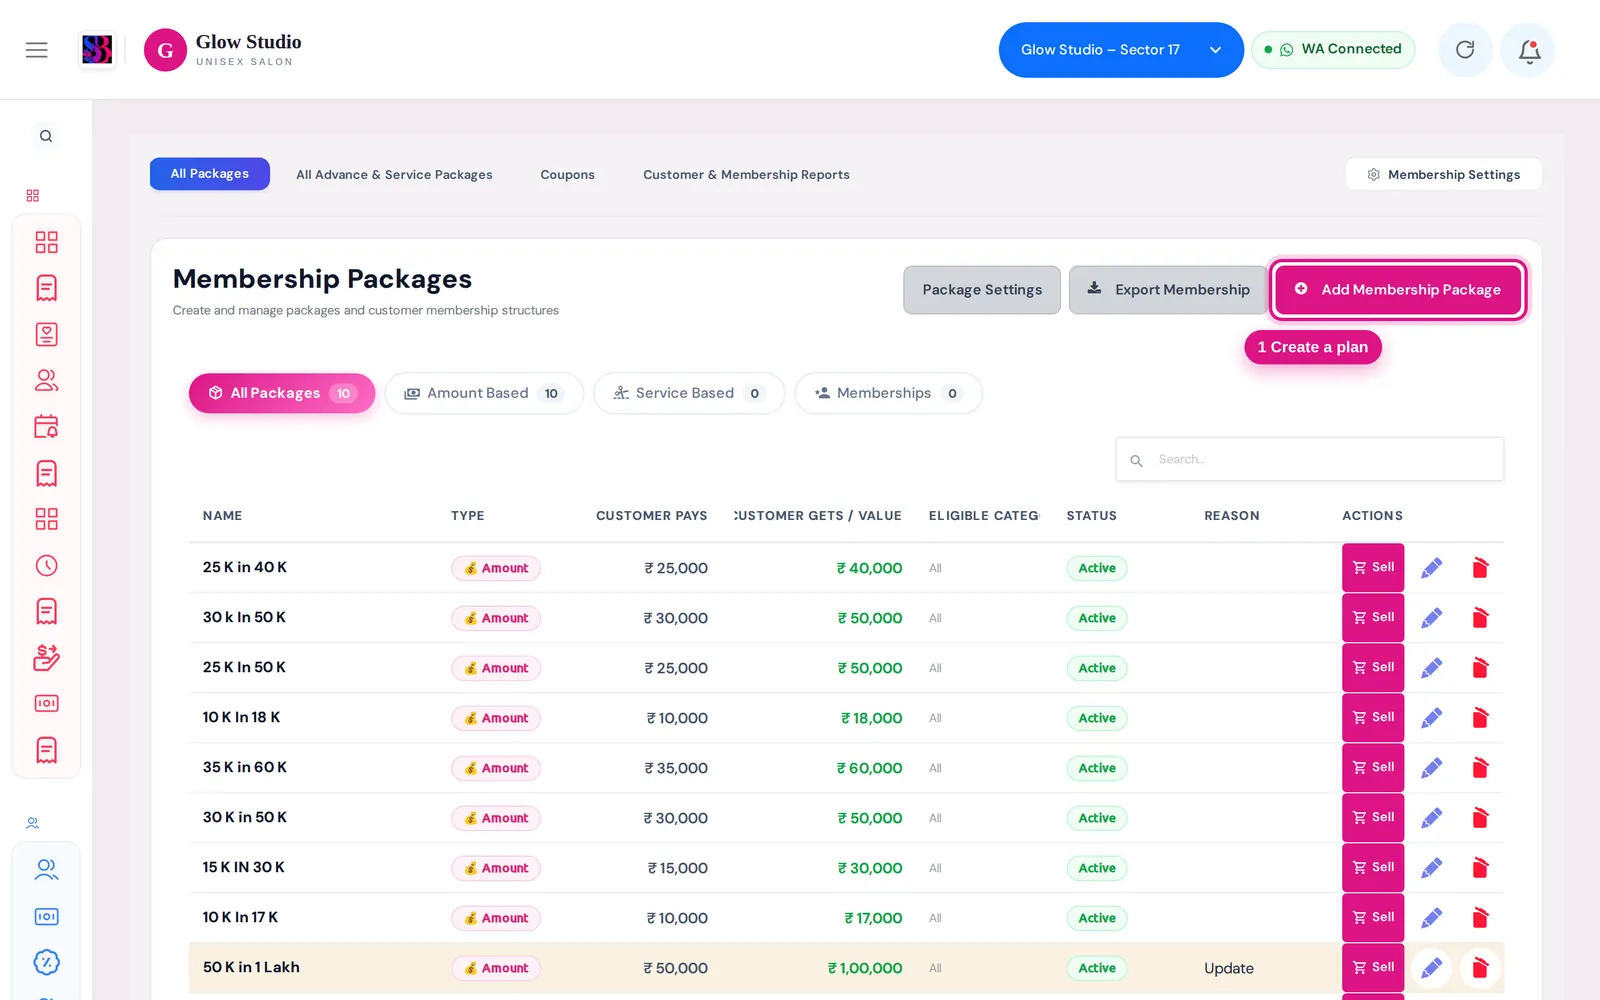Image resolution: width=1600 pixels, height=1000 pixels.
Task: Focus the package search field
Action: coord(1310,460)
